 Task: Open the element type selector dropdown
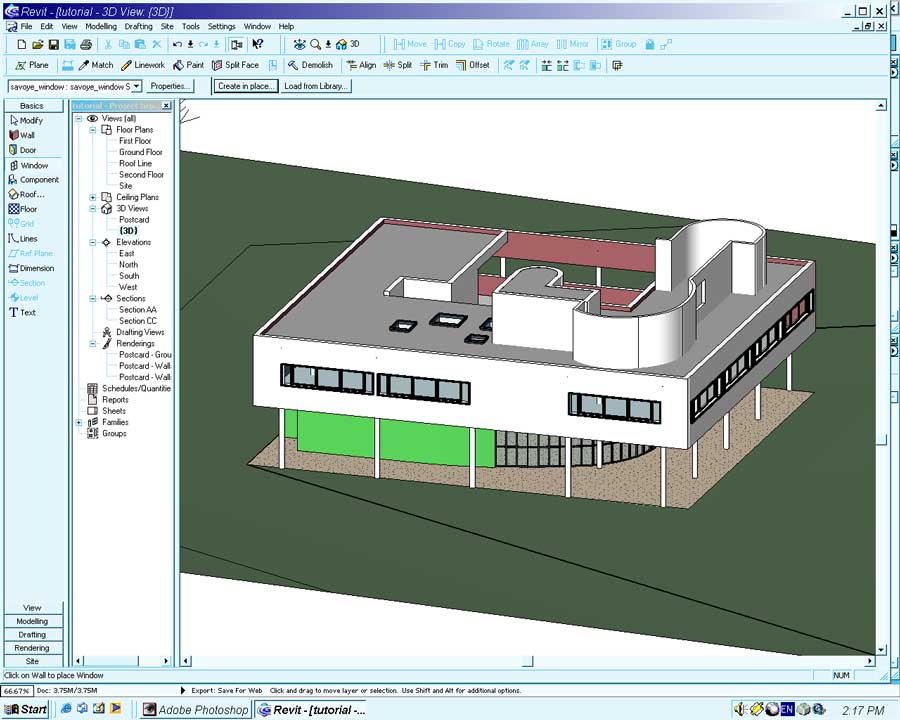point(137,87)
